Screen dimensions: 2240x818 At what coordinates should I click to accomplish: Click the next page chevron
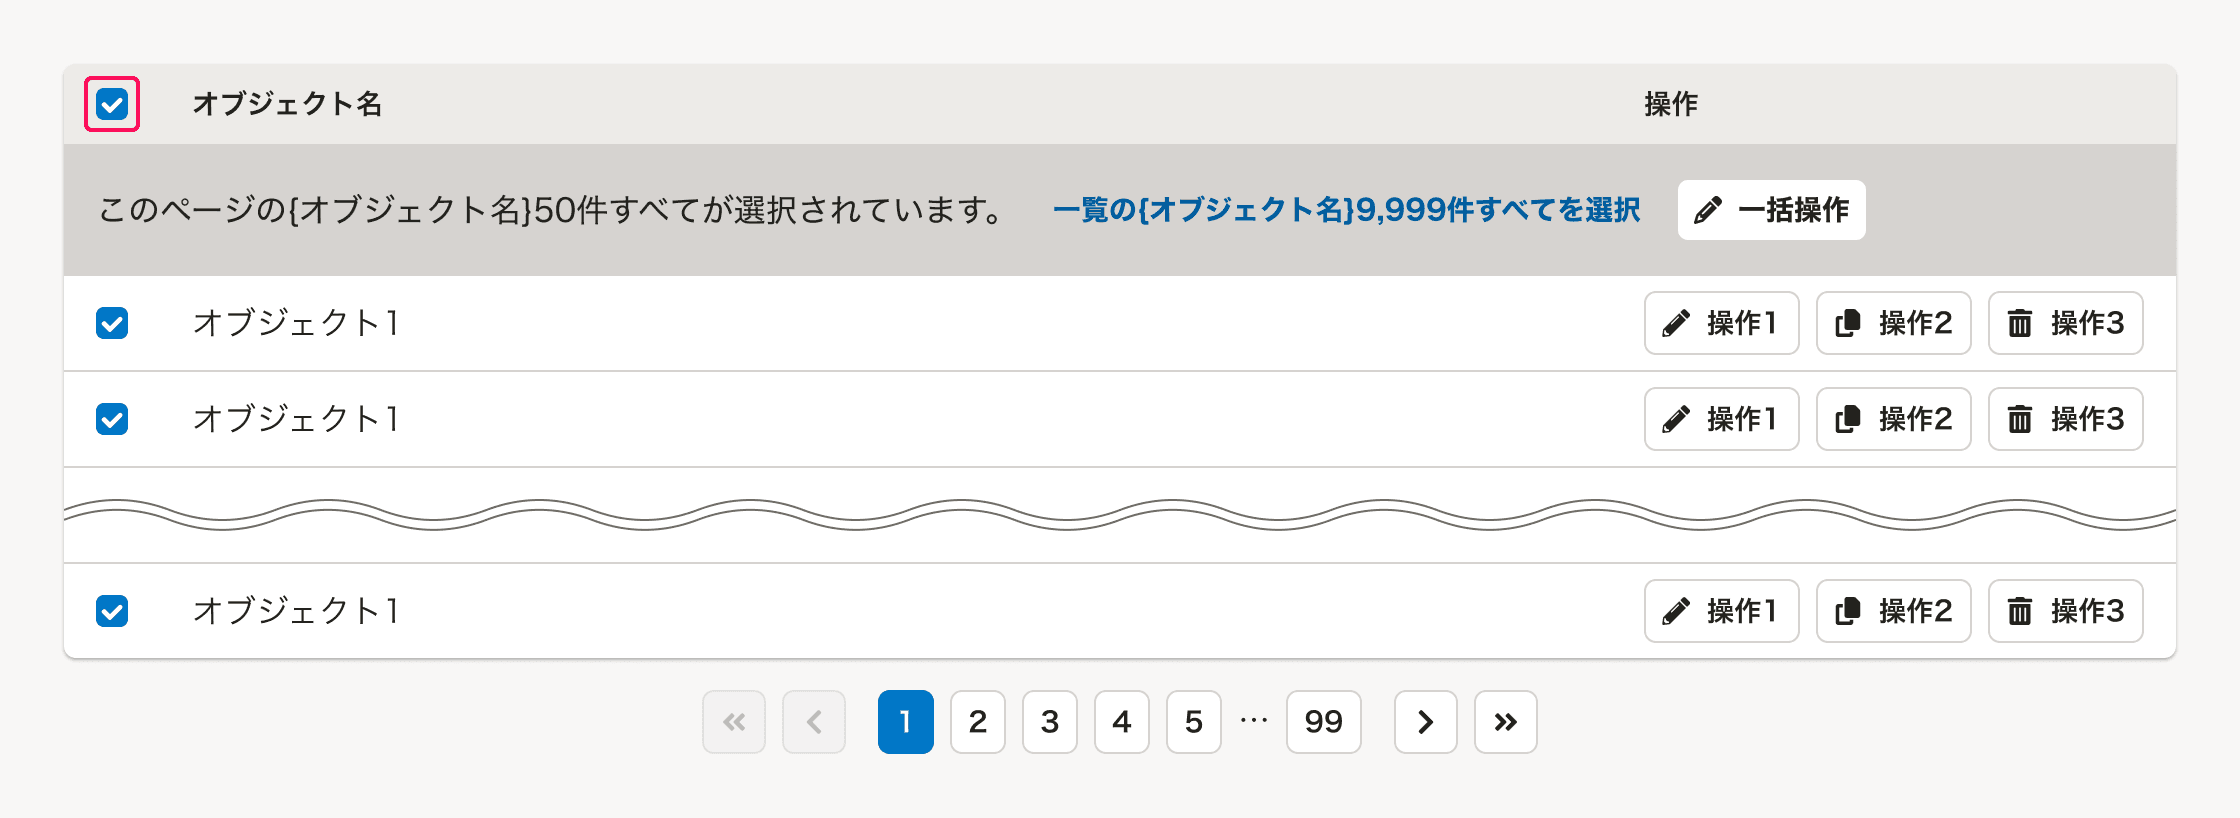tap(1425, 722)
